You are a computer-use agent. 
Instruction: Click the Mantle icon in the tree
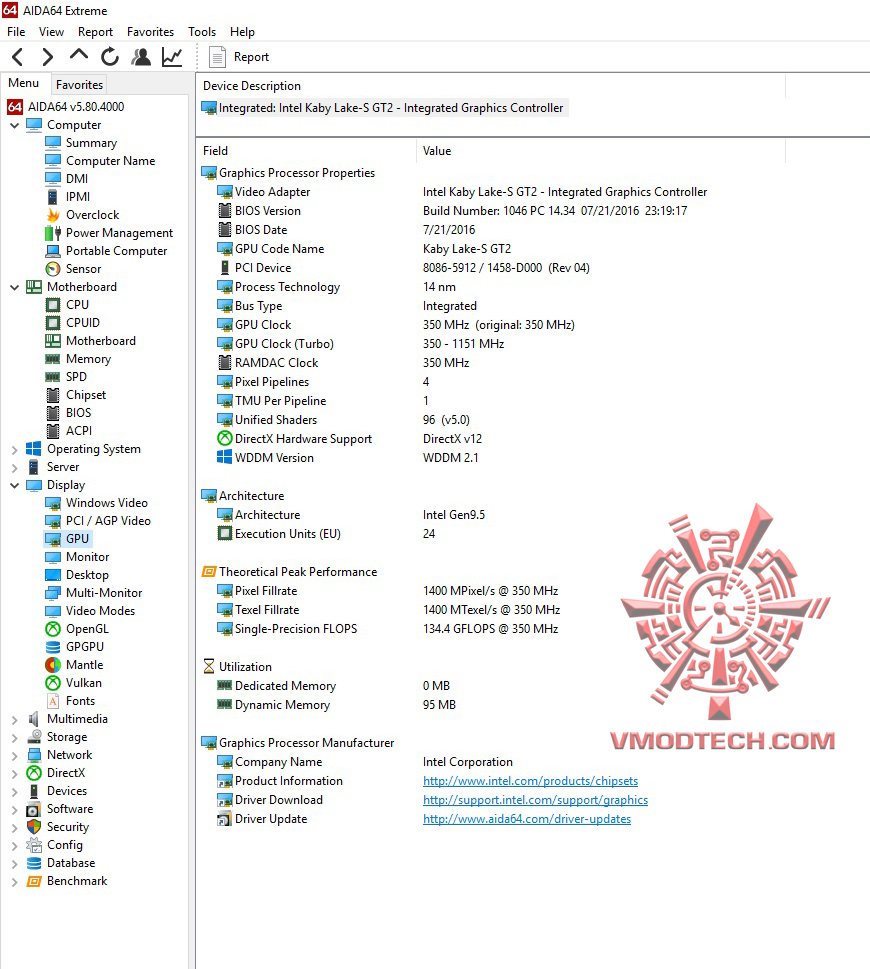pos(53,665)
